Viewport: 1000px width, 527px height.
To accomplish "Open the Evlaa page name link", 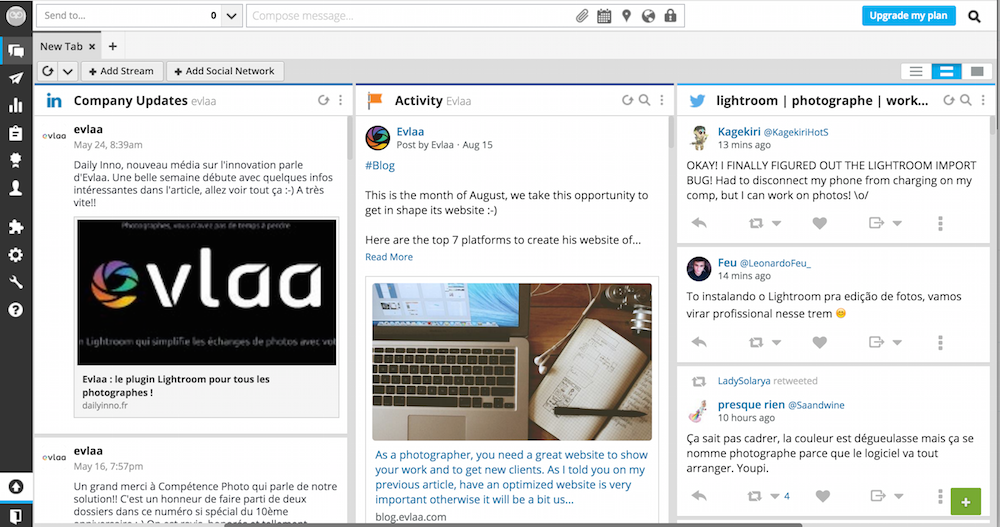I will pos(410,131).
